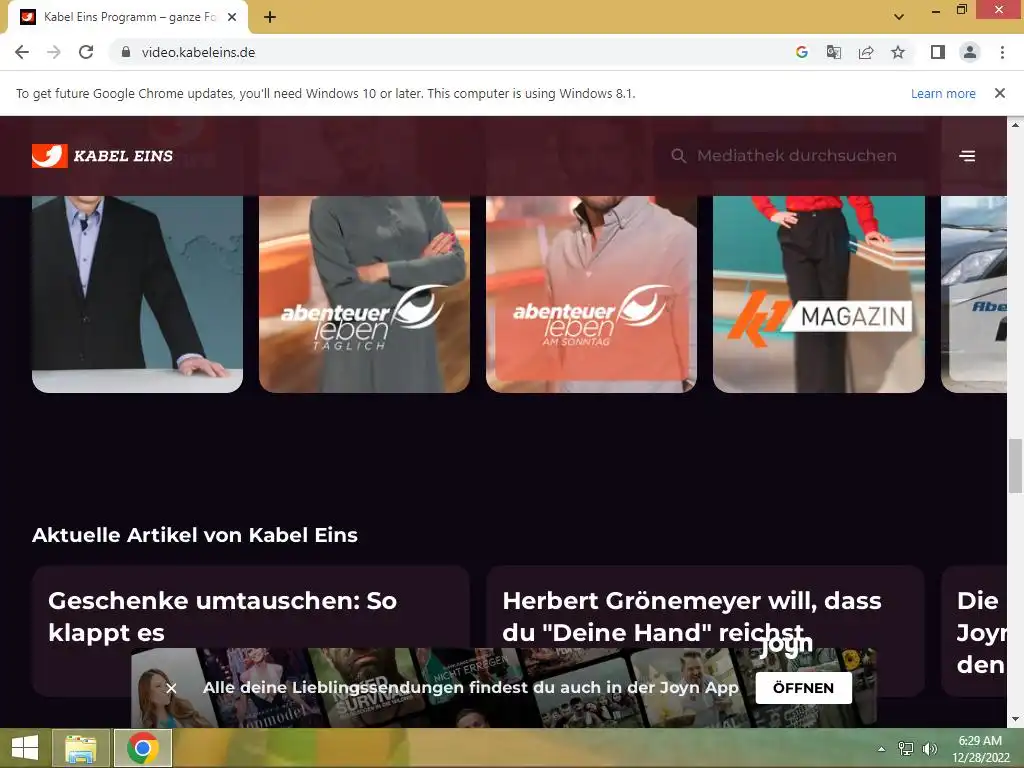Open the hamburger menu on Kabel Eins
The width and height of the screenshot is (1024, 768).
coord(967,156)
